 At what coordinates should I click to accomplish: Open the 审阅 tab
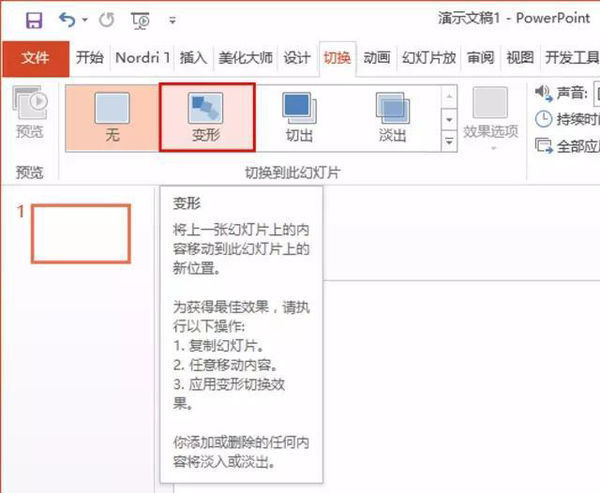click(481, 58)
